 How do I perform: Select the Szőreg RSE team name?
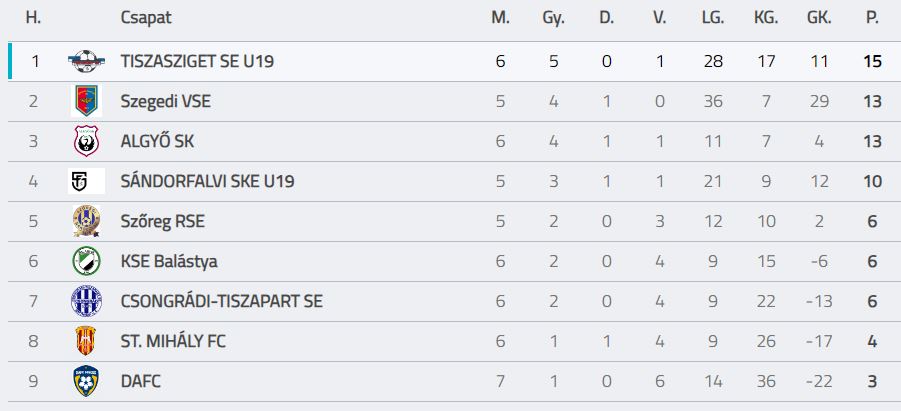162,221
